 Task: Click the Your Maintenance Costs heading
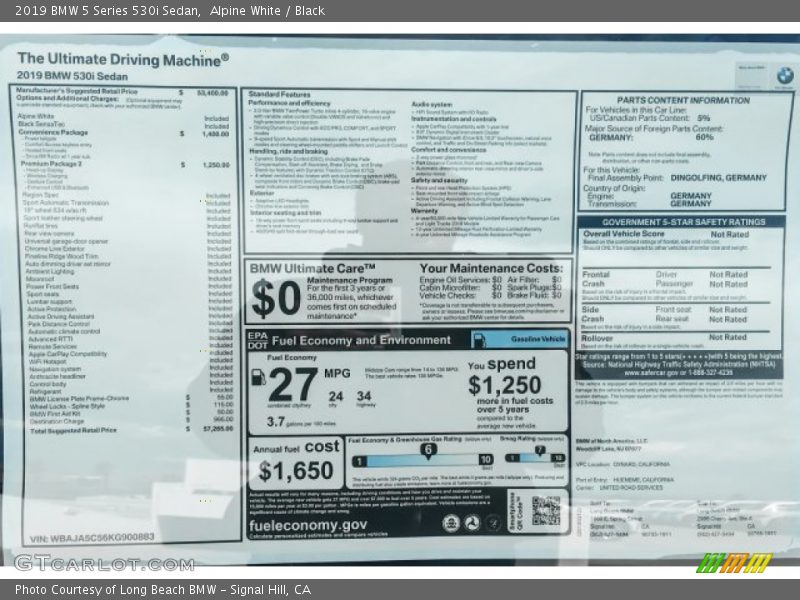(491, 268)
